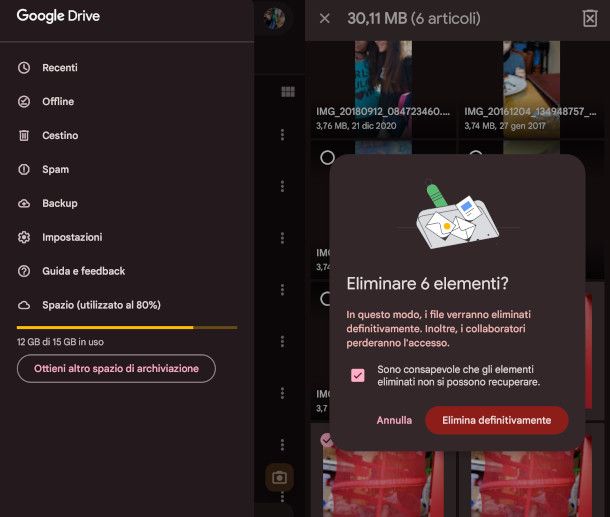Close the 6 articoli selection bar

tap(324, 18)
